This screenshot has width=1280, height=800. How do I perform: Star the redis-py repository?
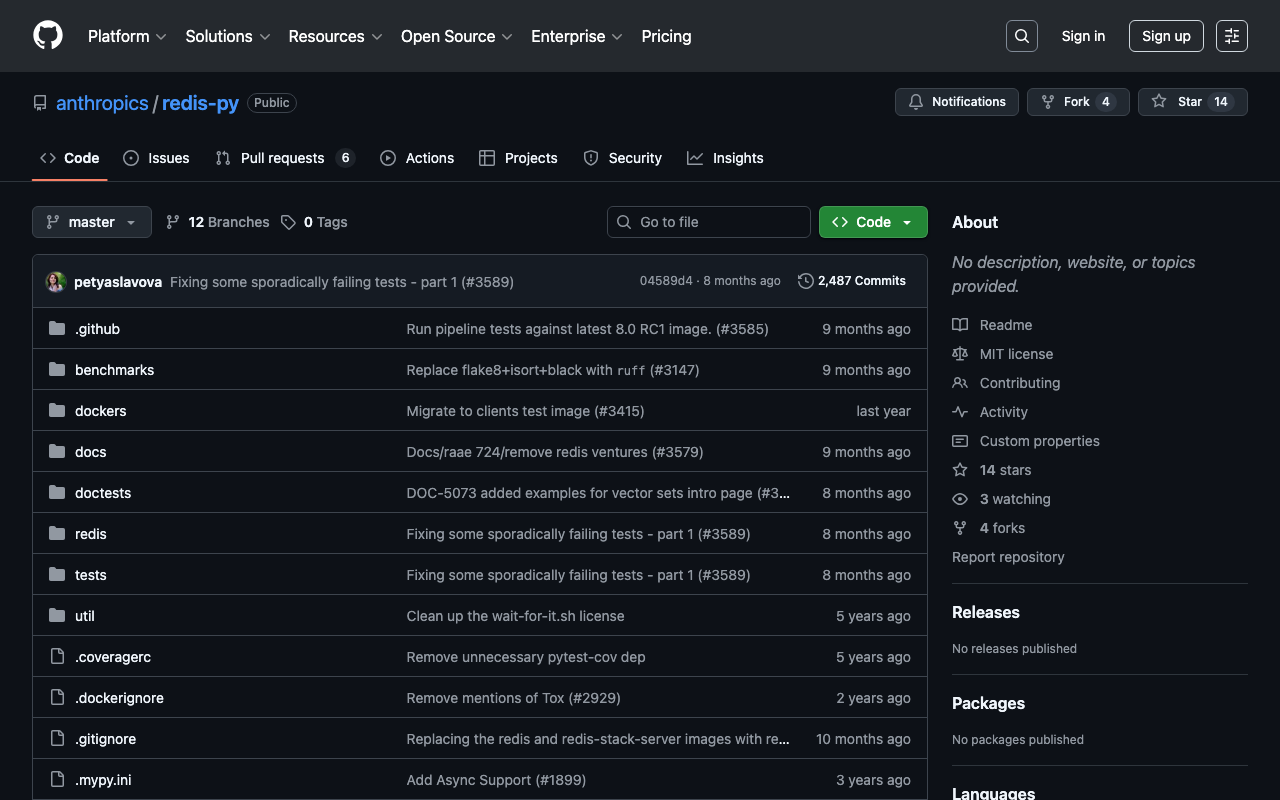(x=1192, y=102)
